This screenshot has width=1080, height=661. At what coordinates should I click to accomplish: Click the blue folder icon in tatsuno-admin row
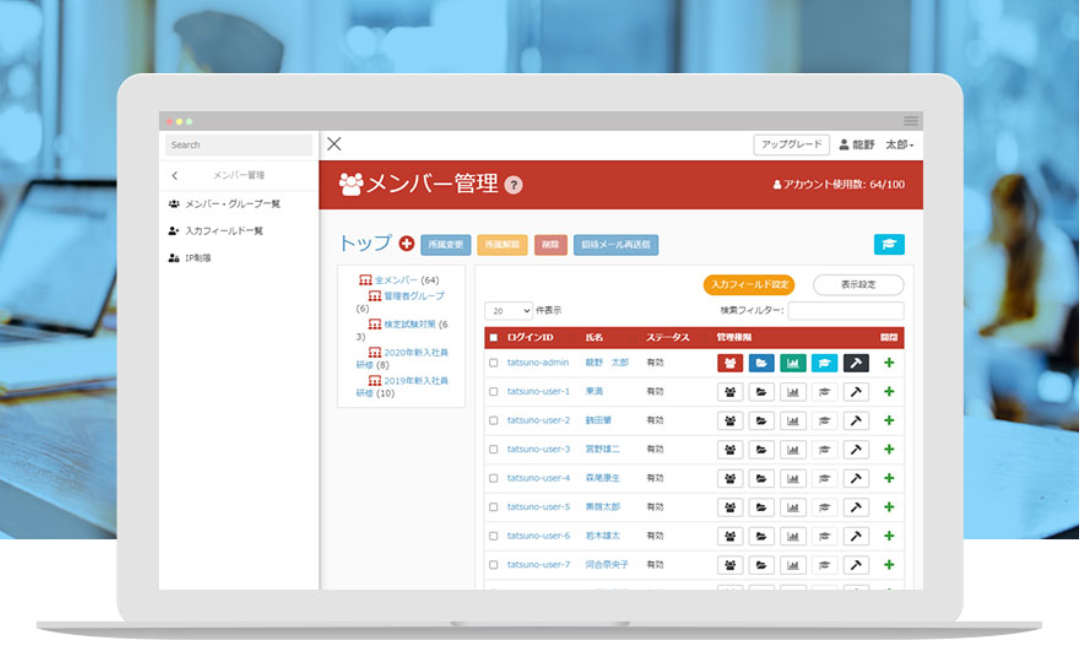(x=761, y=363)
